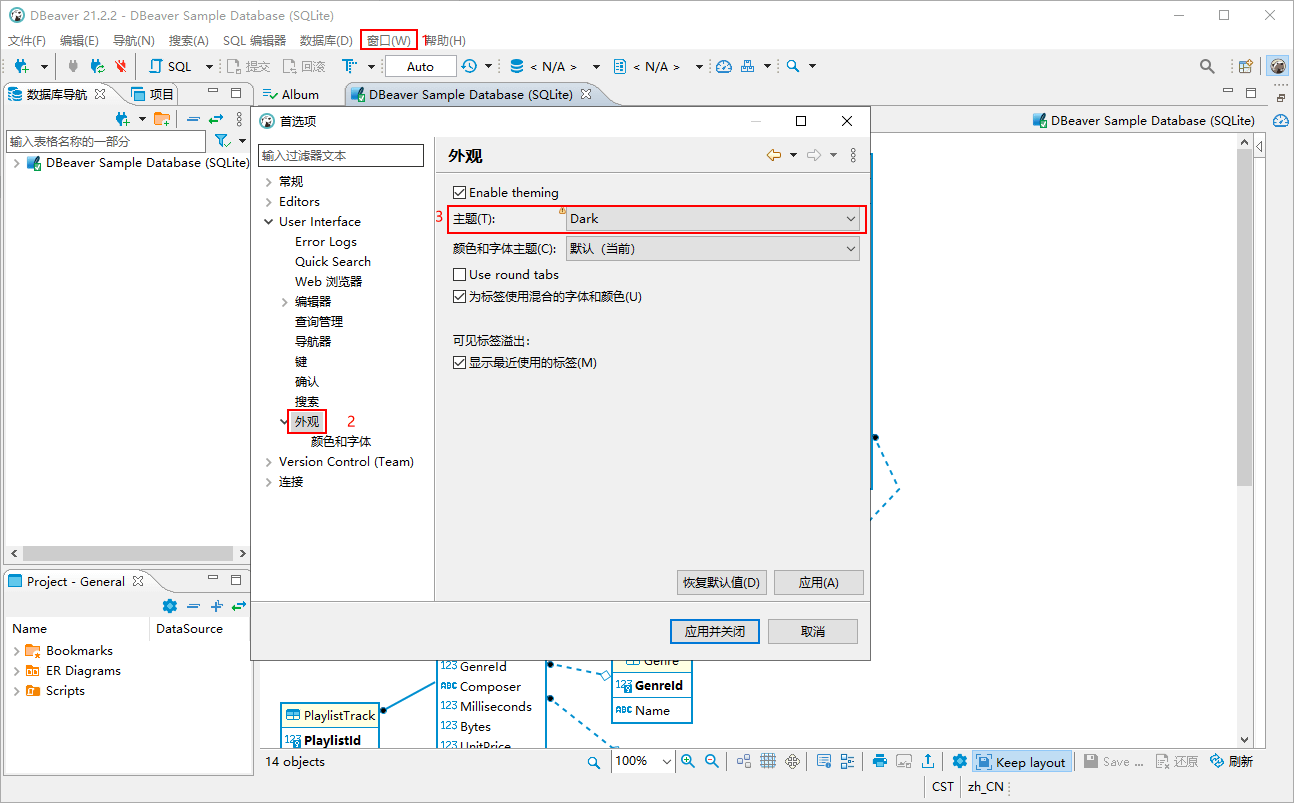This screenshot has width=1294, height=803.
Task: Click the gear icon in Project General panel
Action: (x=169, y=606)
